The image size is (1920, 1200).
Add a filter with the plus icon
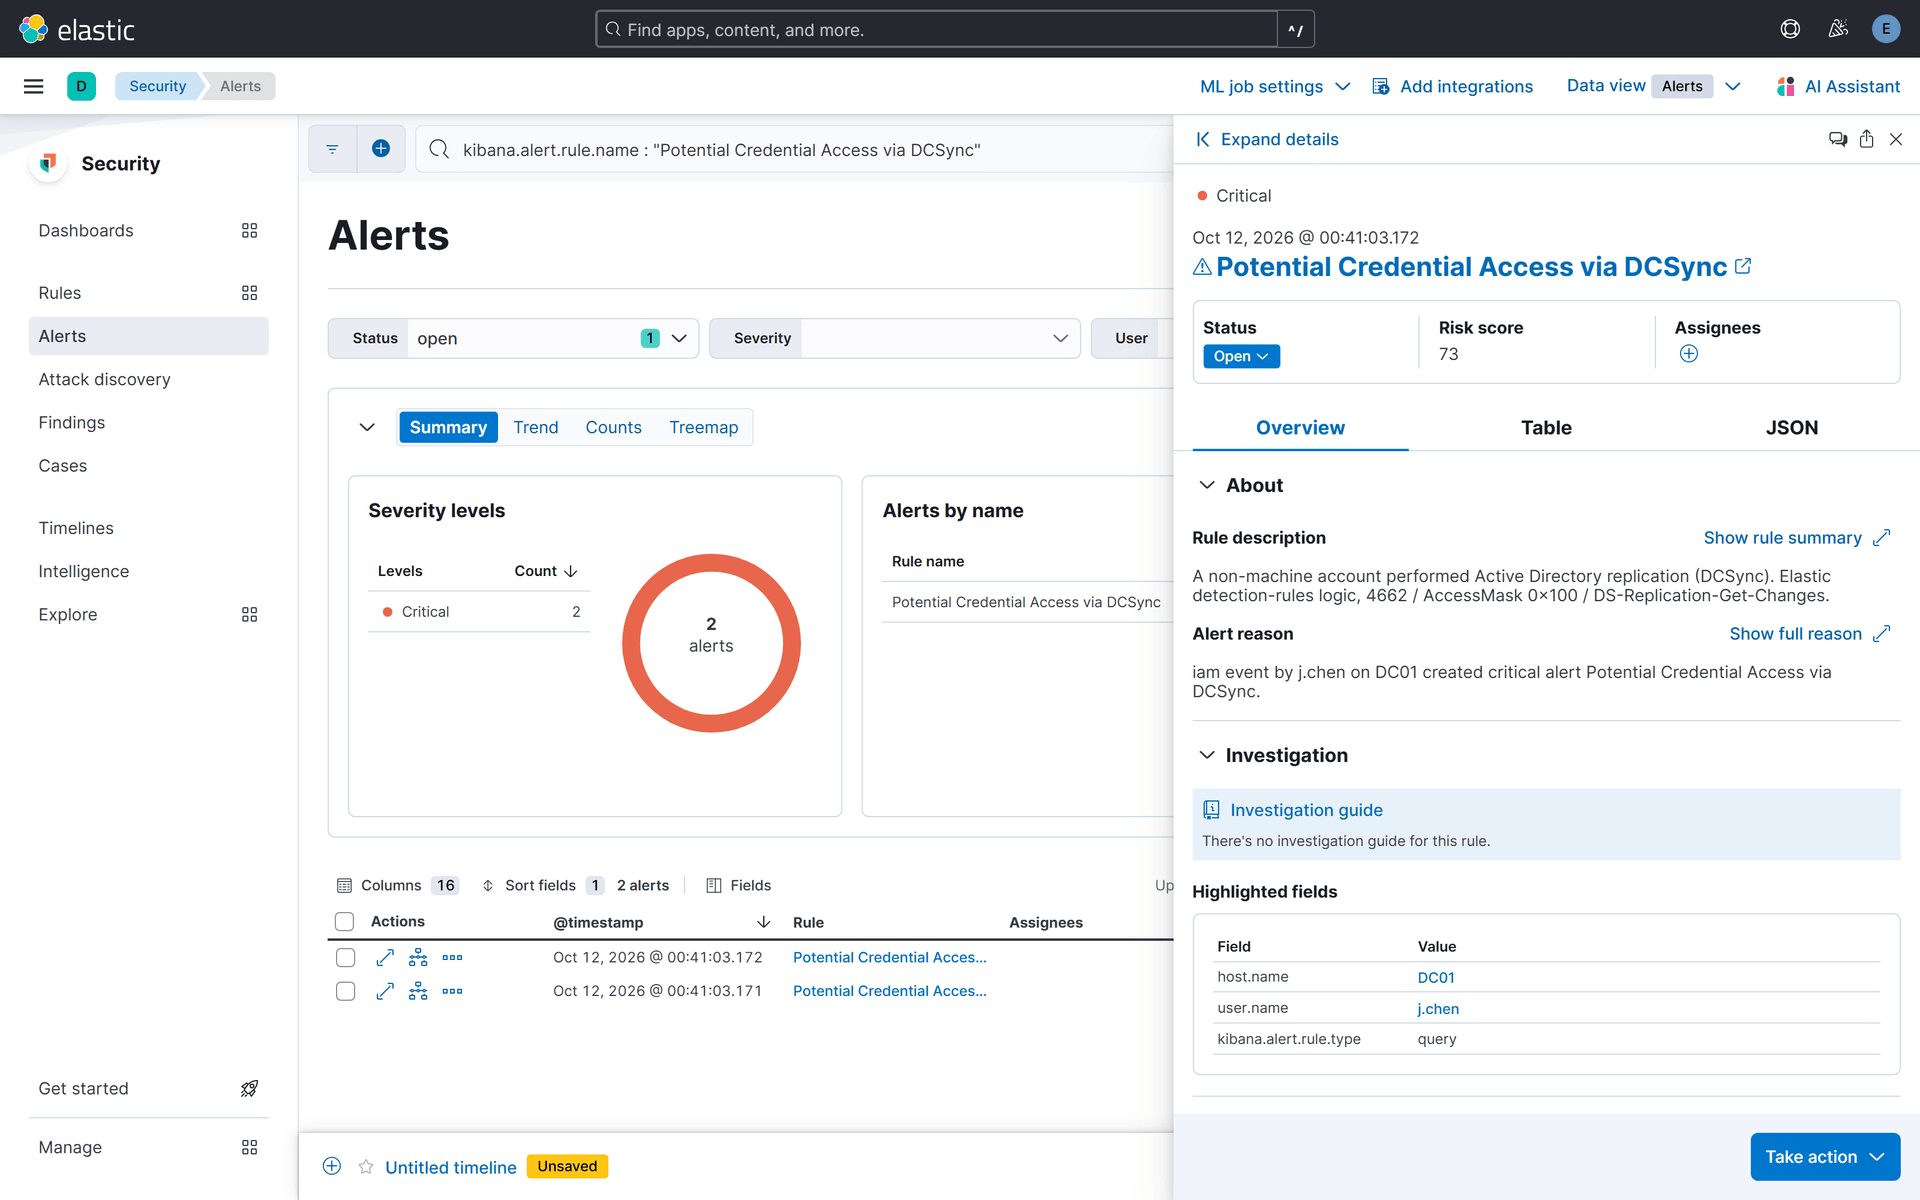[x=381, y=149]
